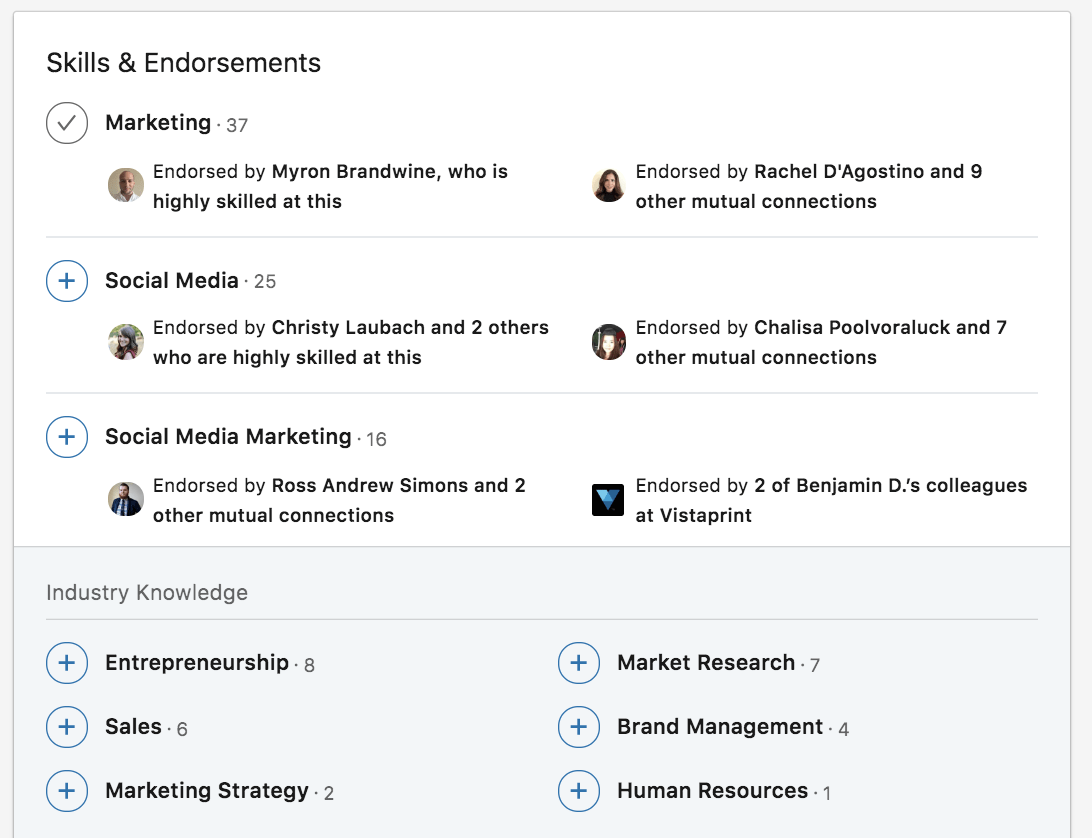Endorse Social Media Marketing with plus icon

point(67,437)
